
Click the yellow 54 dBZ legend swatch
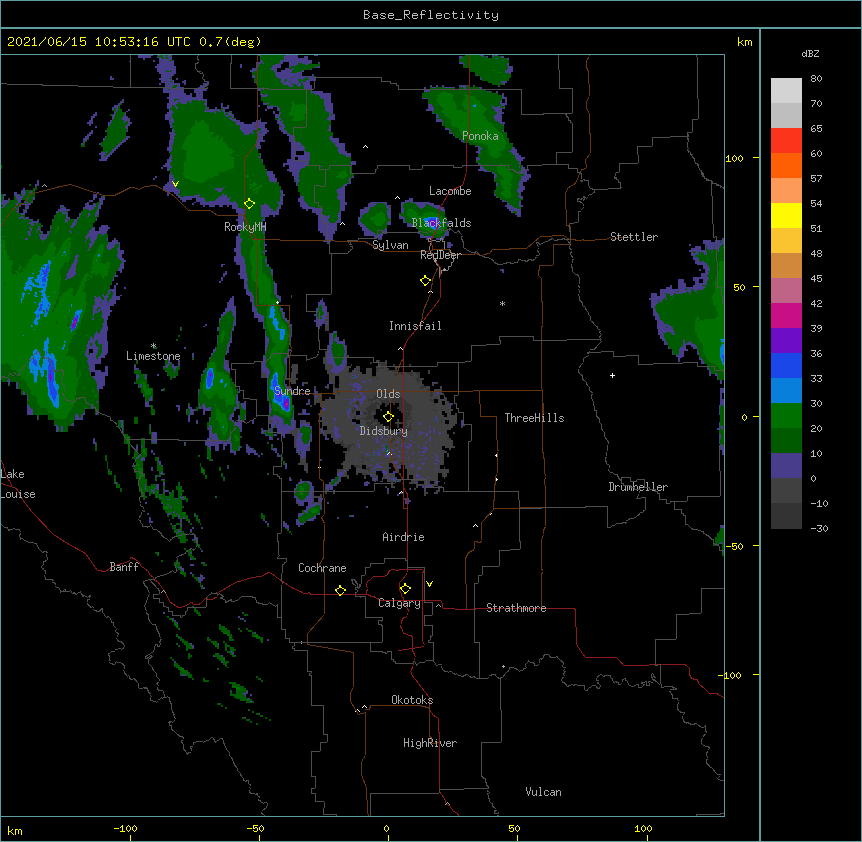[786, 215]
